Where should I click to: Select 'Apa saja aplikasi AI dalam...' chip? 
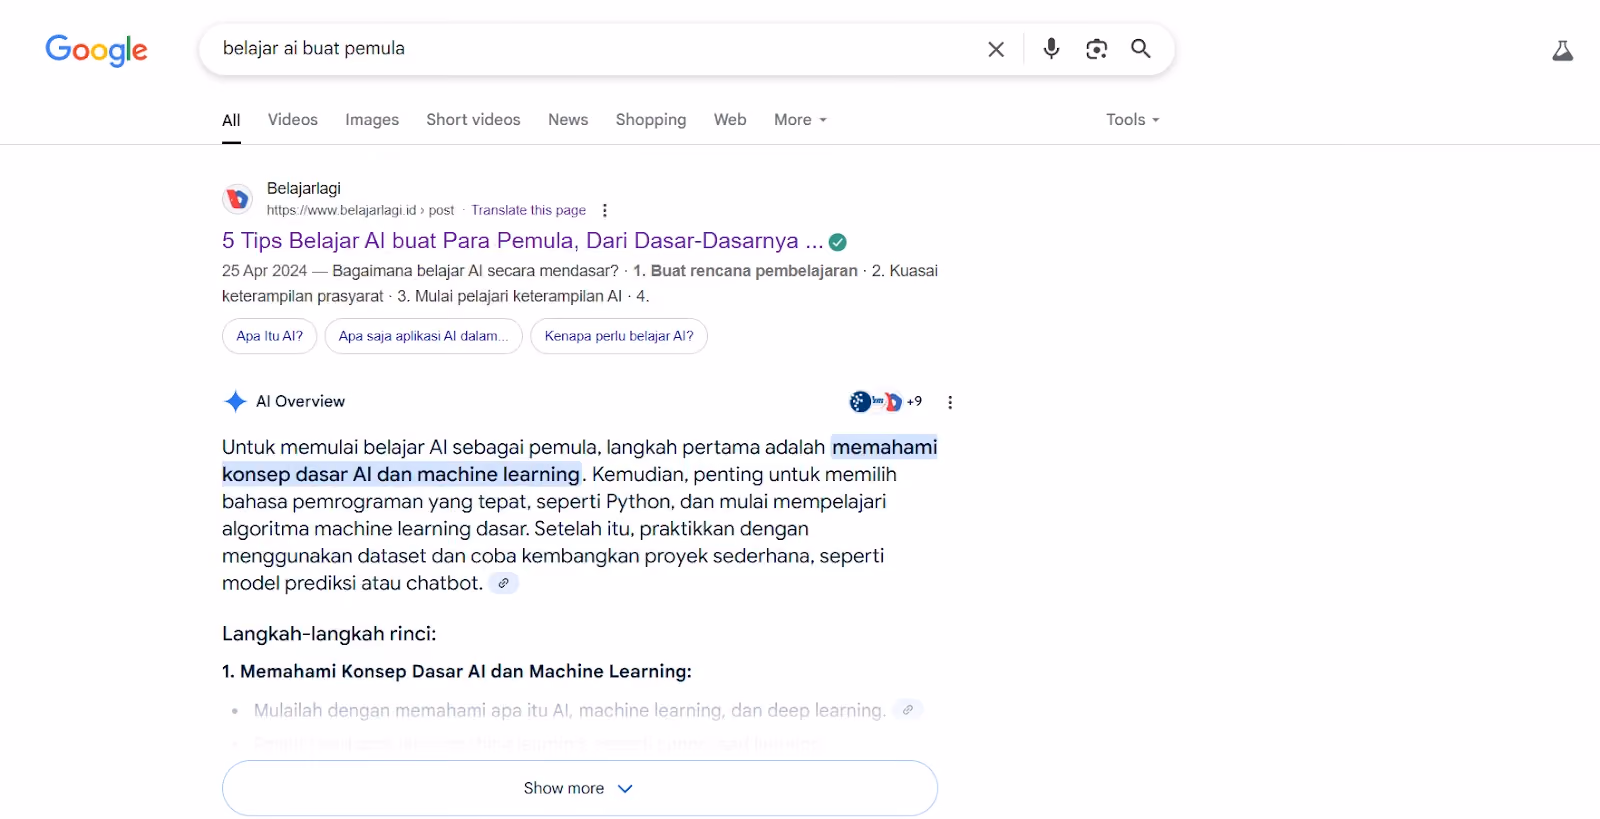click(x=424, y=336)
